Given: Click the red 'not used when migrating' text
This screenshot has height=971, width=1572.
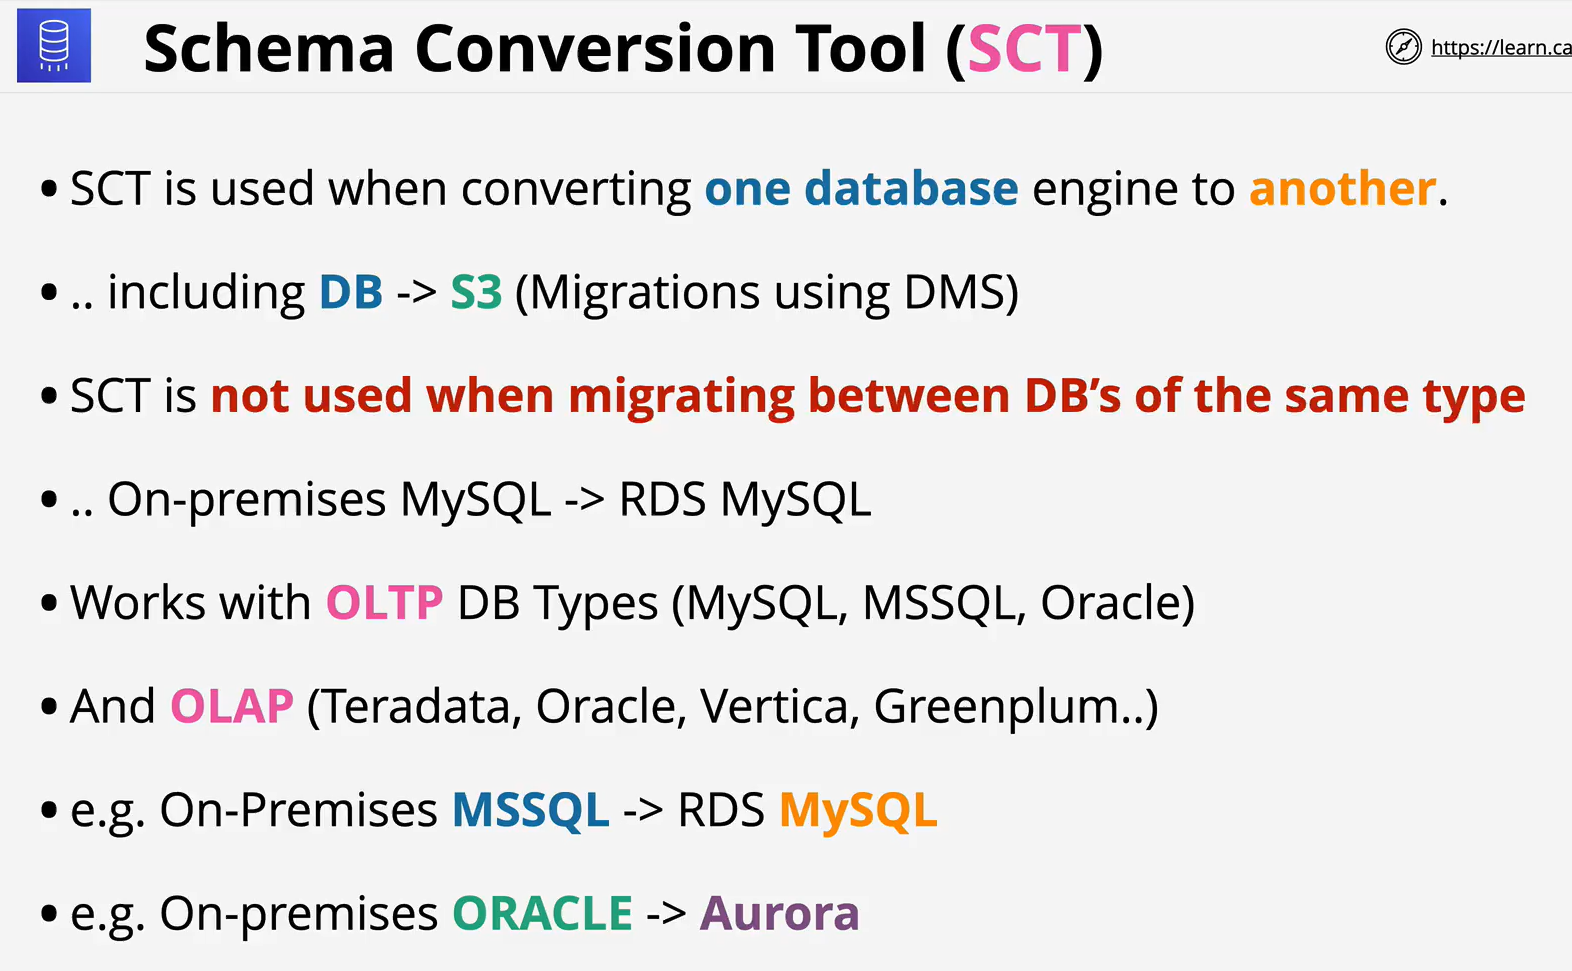Looking at the screenshot, I should click(x=503, y=396).
